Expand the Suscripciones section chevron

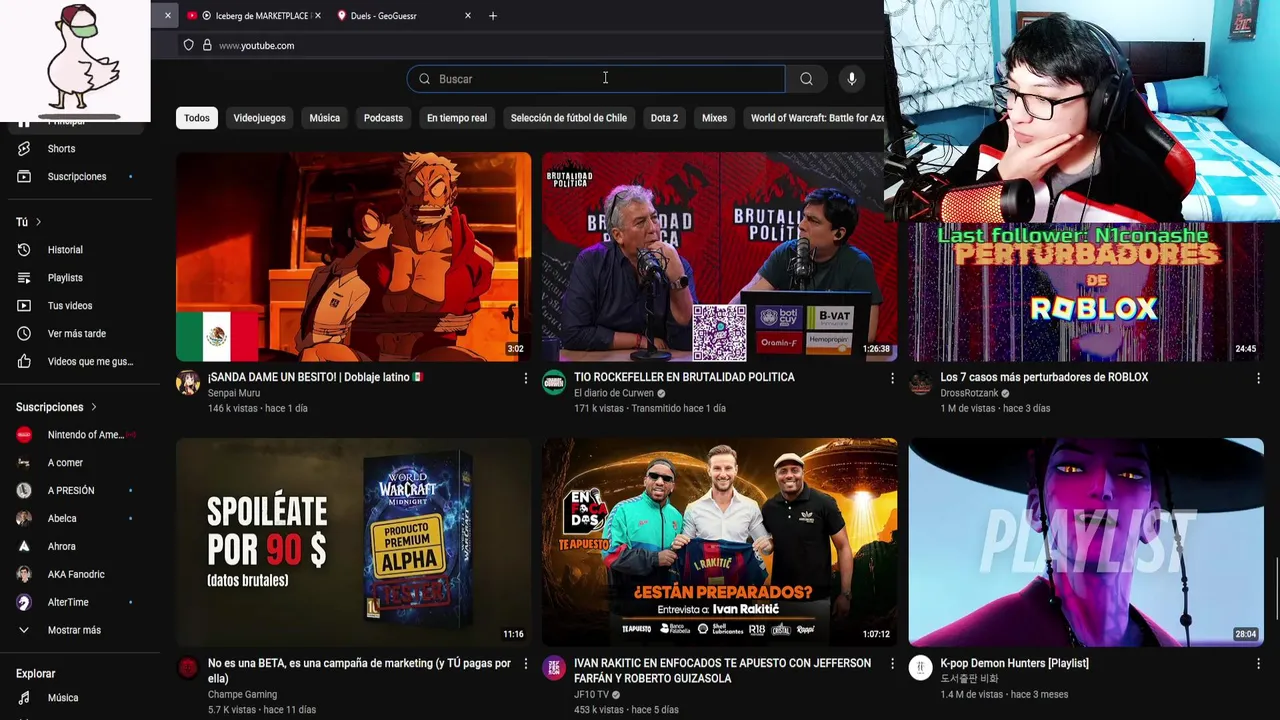coord(94,407)
